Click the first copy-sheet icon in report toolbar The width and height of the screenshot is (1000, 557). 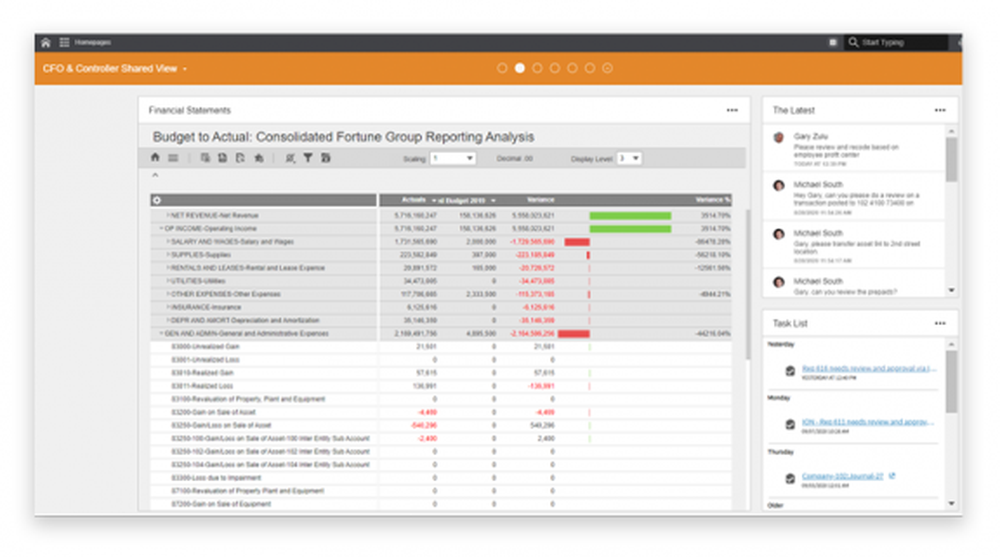[x=205, y=158]
